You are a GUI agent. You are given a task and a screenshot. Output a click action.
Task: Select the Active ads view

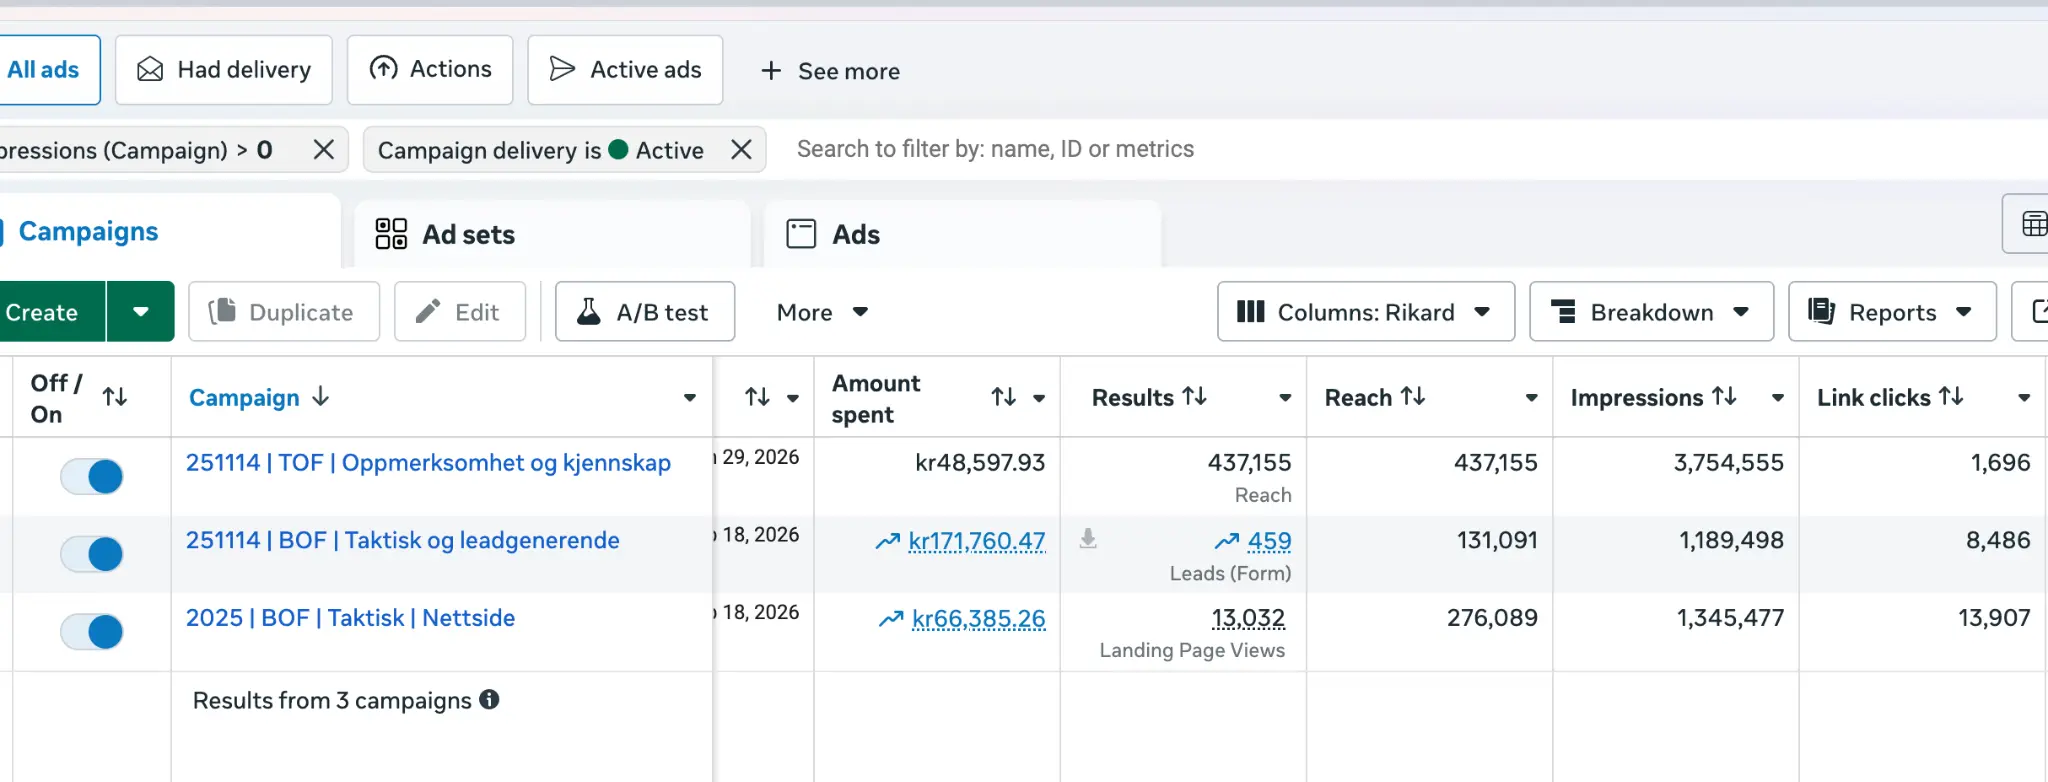click(x=625, y=70)
